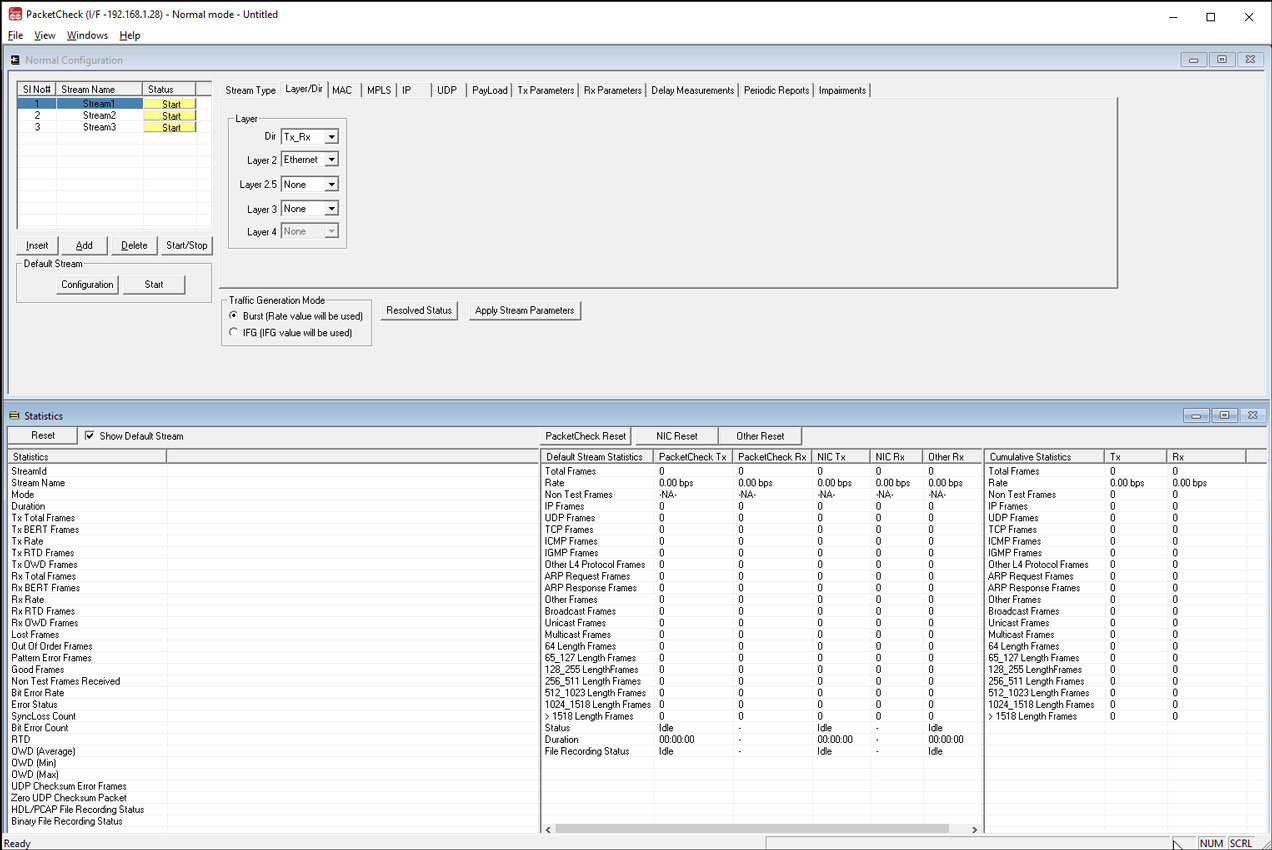Viewport: 1272px width, 850px height.
Task: Click Apply Stream Parameters button
Action: (525, 311)
